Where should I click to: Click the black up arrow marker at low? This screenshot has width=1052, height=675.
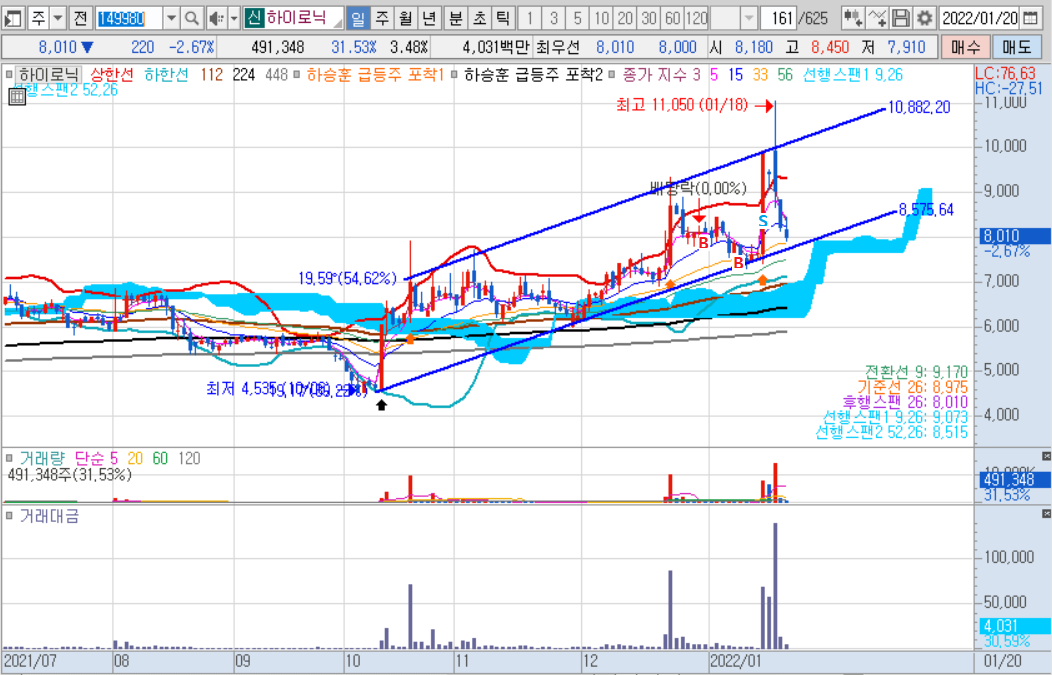tap(382, 405)
